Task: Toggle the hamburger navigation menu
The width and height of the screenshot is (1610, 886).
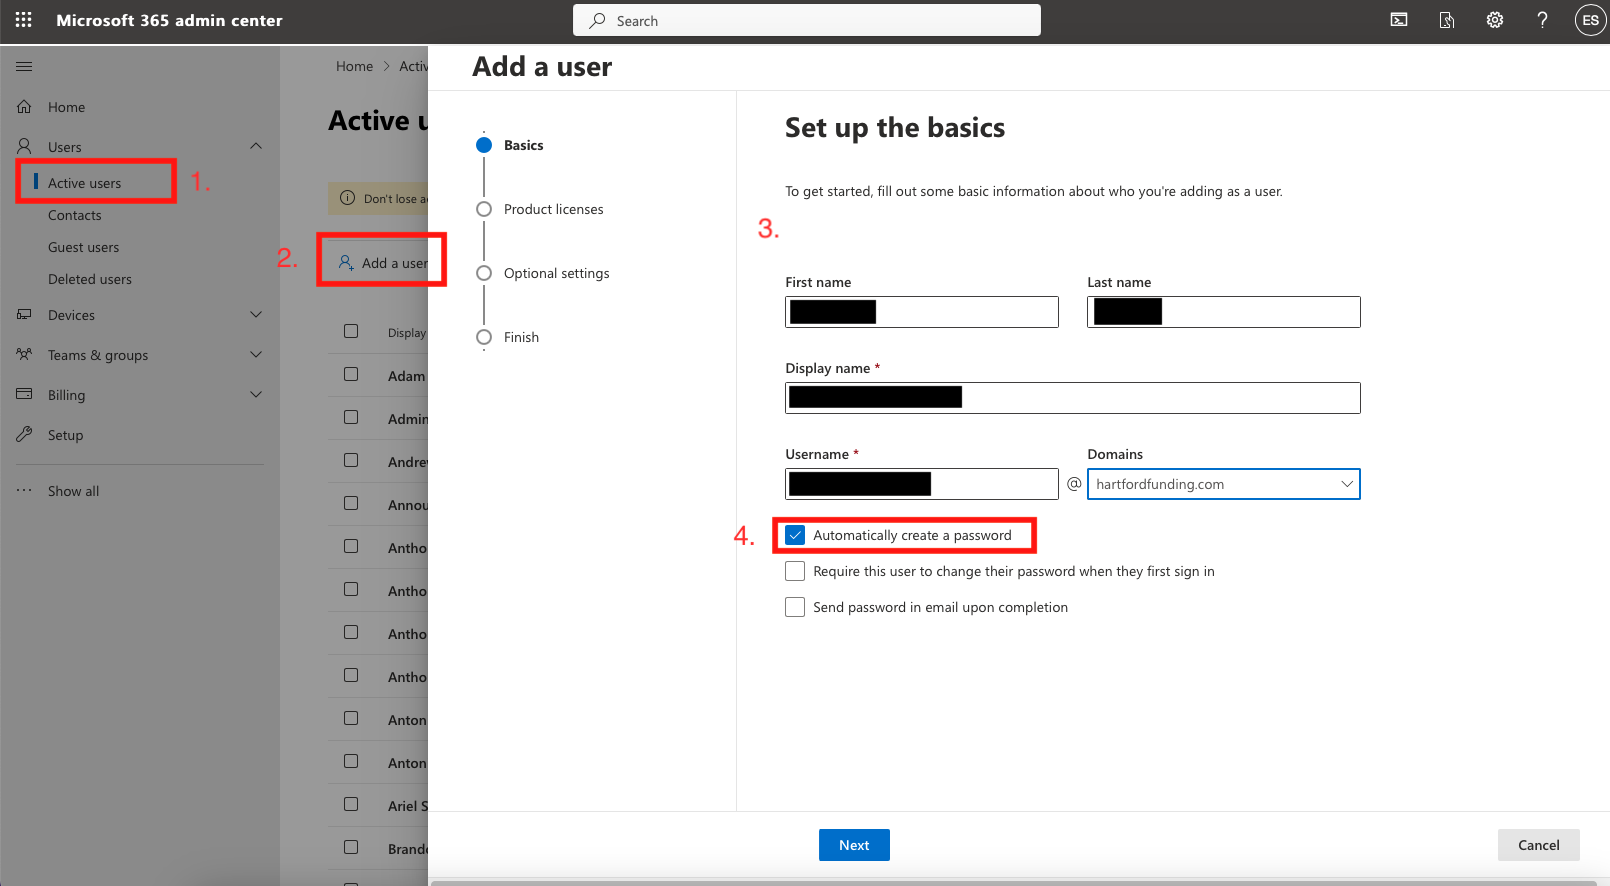Action: click(24, 66)
